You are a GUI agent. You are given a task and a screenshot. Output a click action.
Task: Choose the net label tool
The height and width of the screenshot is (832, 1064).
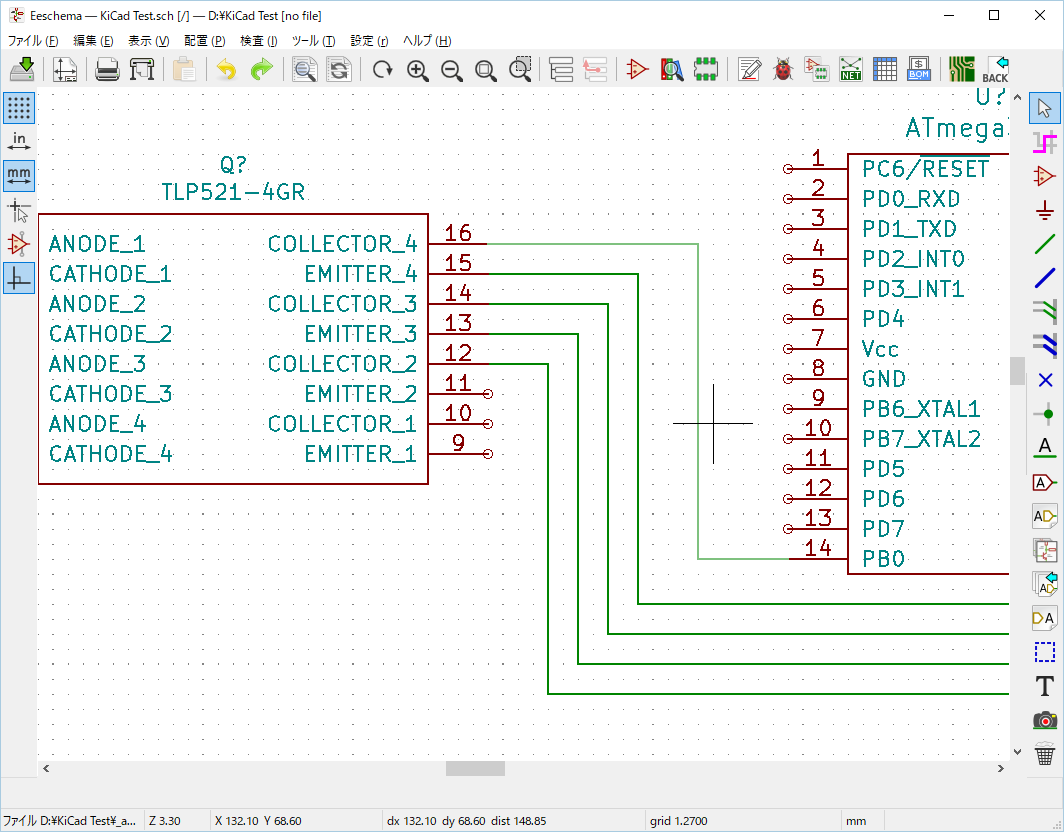[1045, 448]
